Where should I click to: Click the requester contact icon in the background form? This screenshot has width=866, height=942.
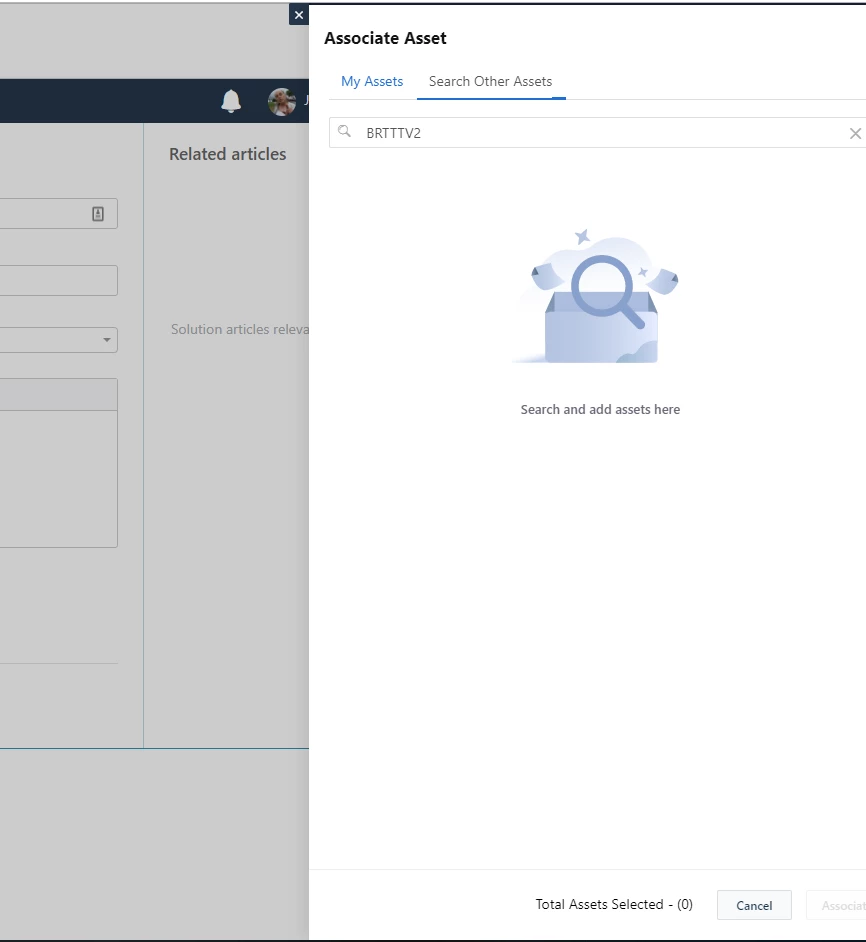tap(98, 214)
